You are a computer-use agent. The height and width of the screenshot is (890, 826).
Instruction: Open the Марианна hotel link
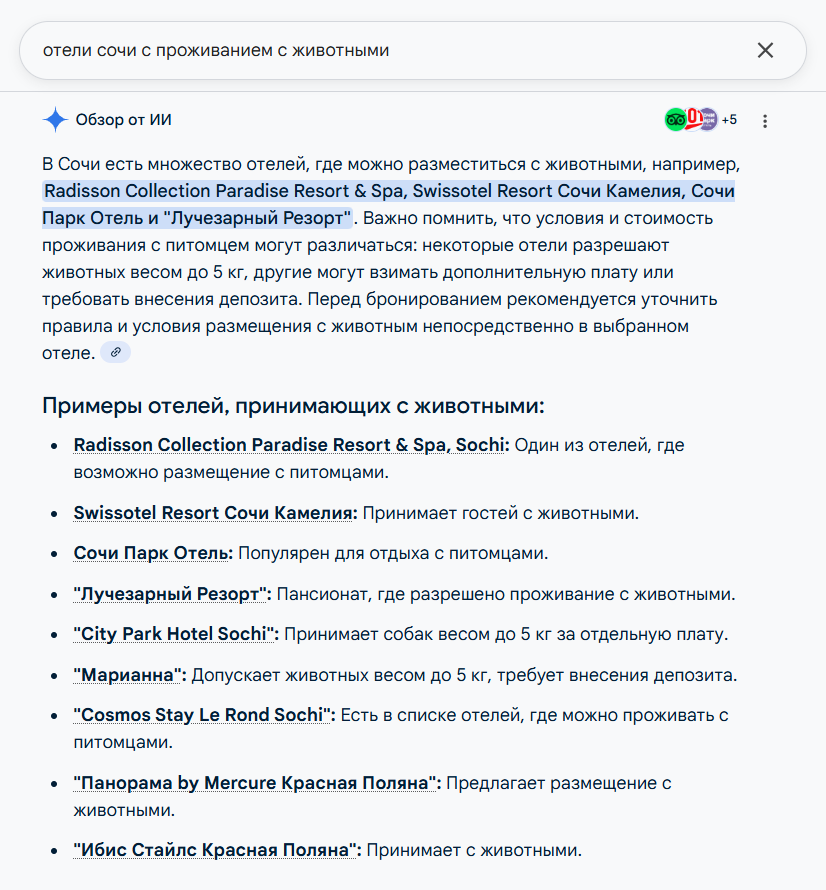click(125, 674)
